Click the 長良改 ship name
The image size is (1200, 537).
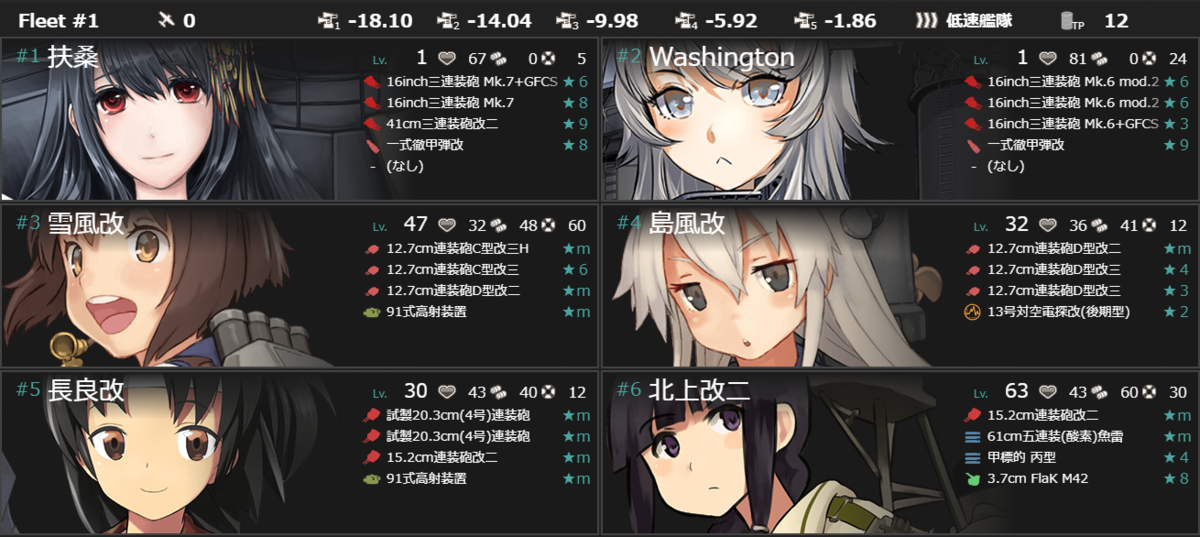pyautogui.click(x=86, y=389)
